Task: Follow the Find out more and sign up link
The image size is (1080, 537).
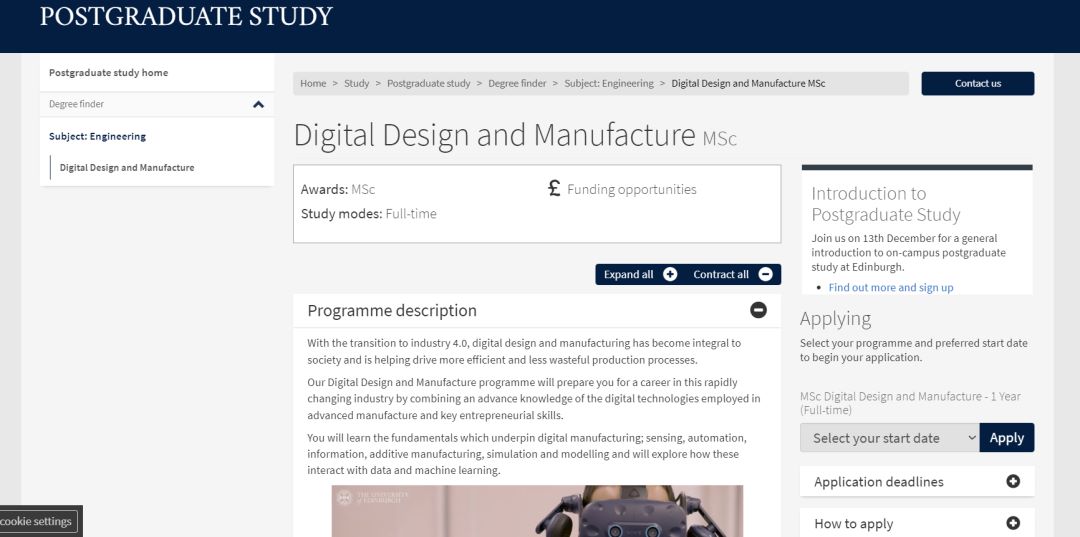Action: pyautogui.click(x=890, y=288)
